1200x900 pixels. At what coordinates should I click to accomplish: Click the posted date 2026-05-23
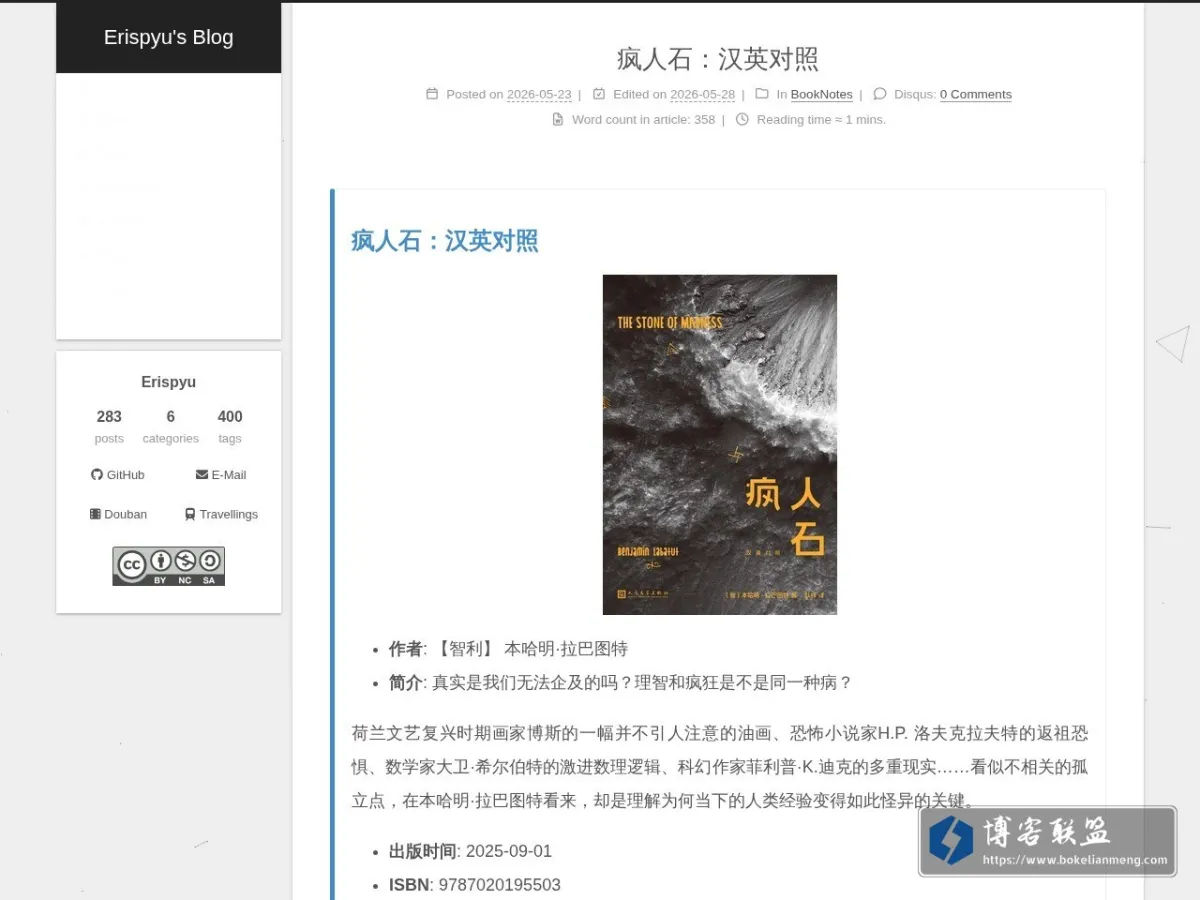pyautogui.click(x=539, y=95)
